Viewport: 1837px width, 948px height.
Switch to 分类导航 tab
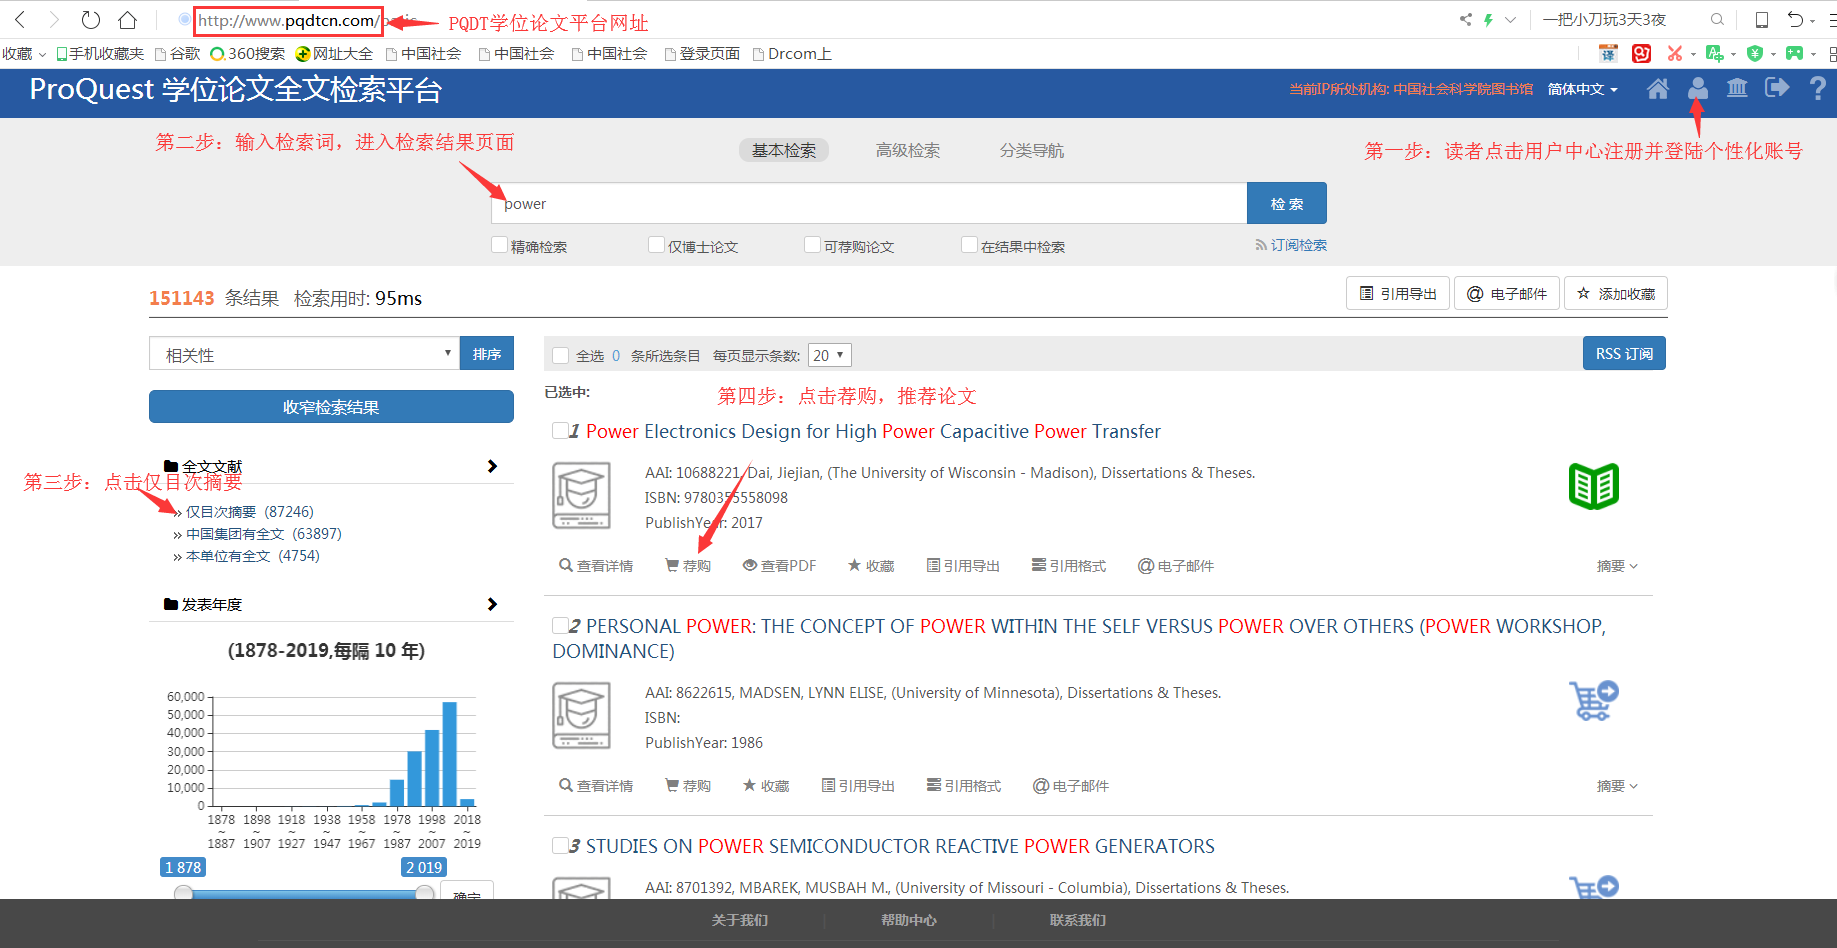pos(1031,150)
